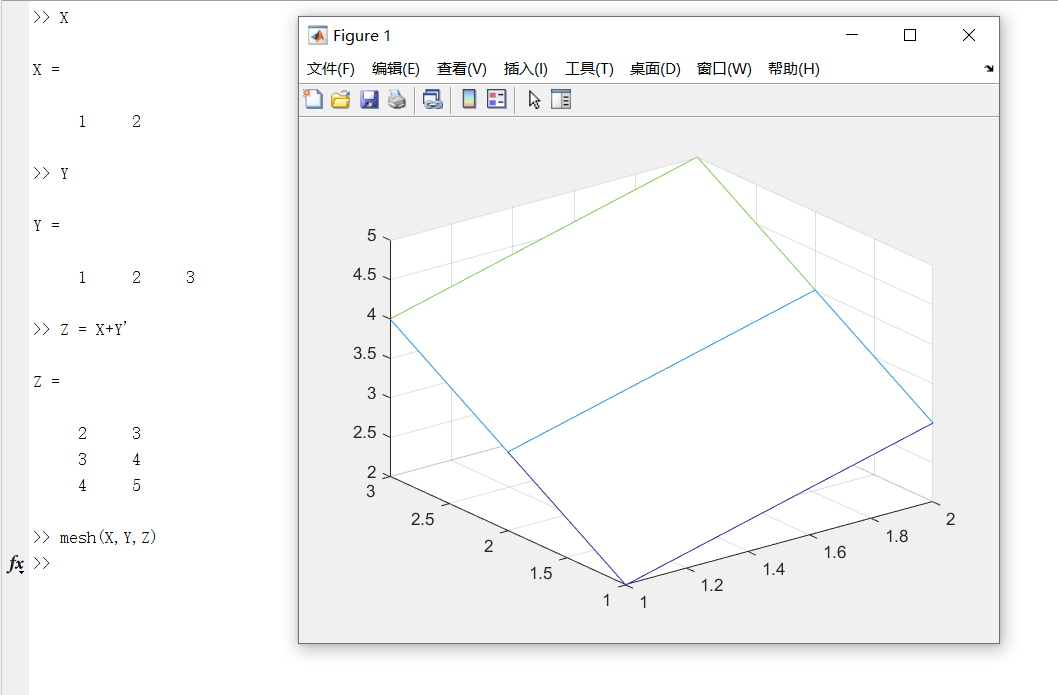Save the figure using the floppy disk icon
The image size is (1058, 695).
pos(369,99)
